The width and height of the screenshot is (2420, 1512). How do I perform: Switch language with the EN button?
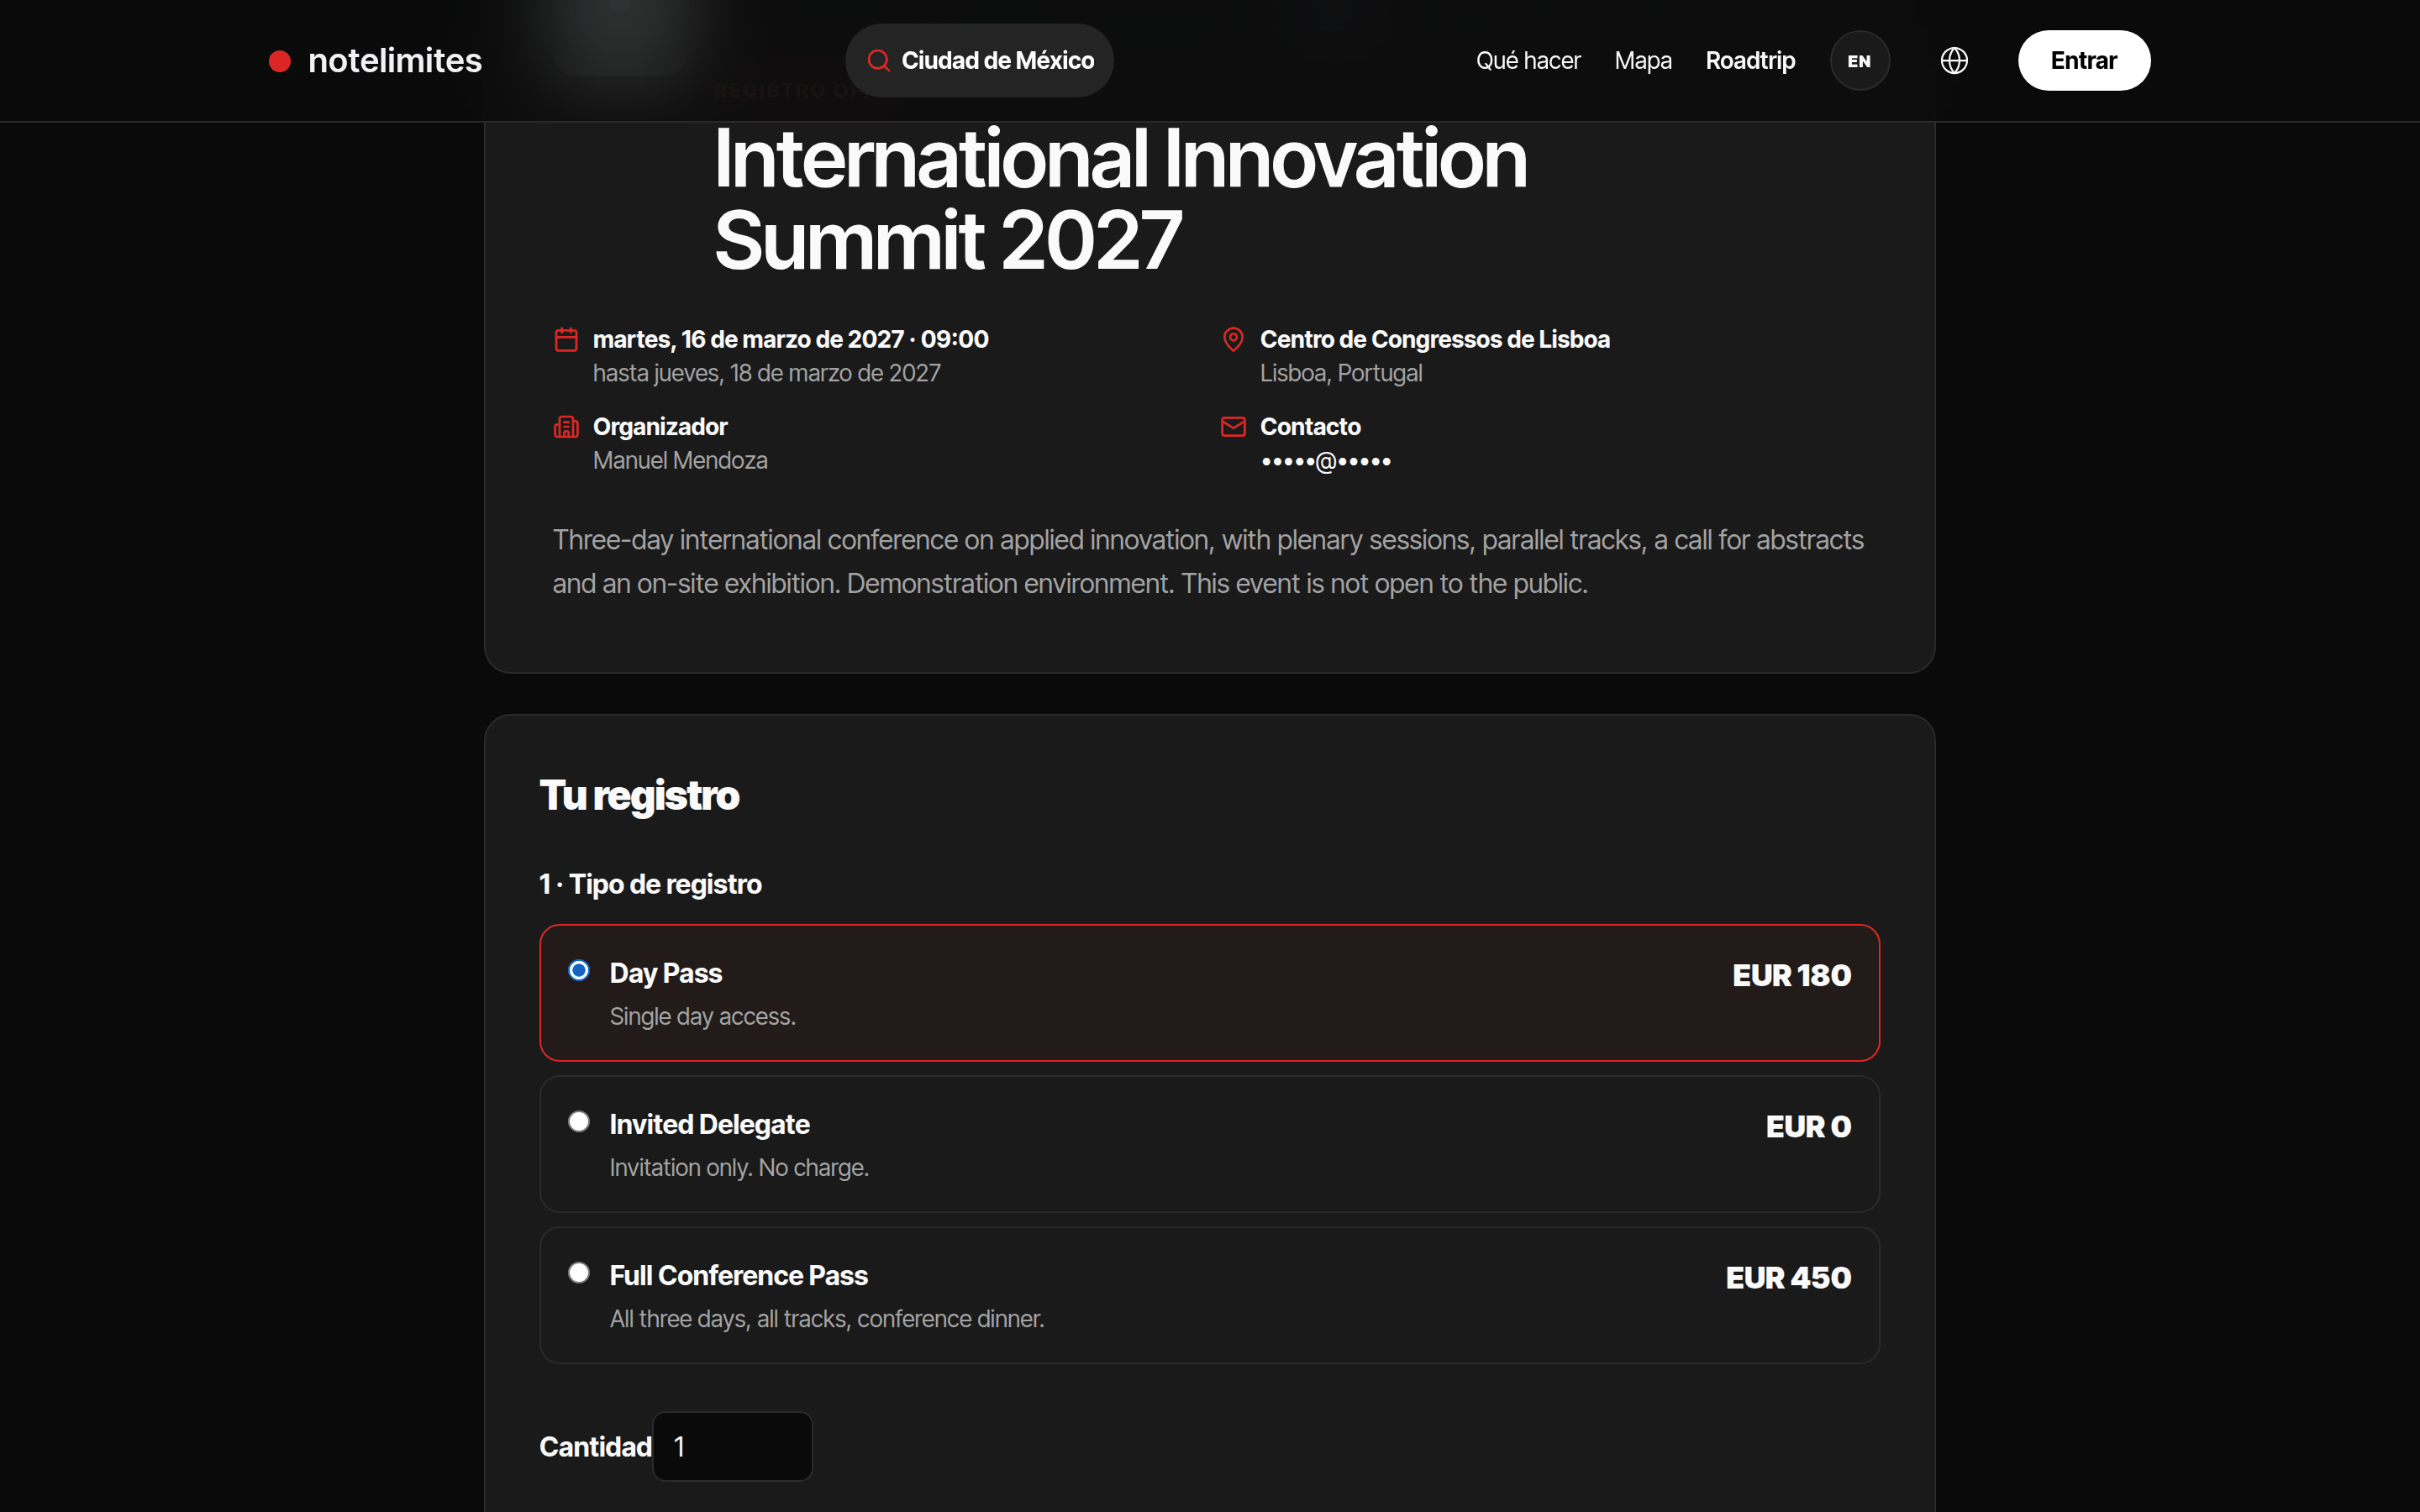click(x=1859, y=61)
